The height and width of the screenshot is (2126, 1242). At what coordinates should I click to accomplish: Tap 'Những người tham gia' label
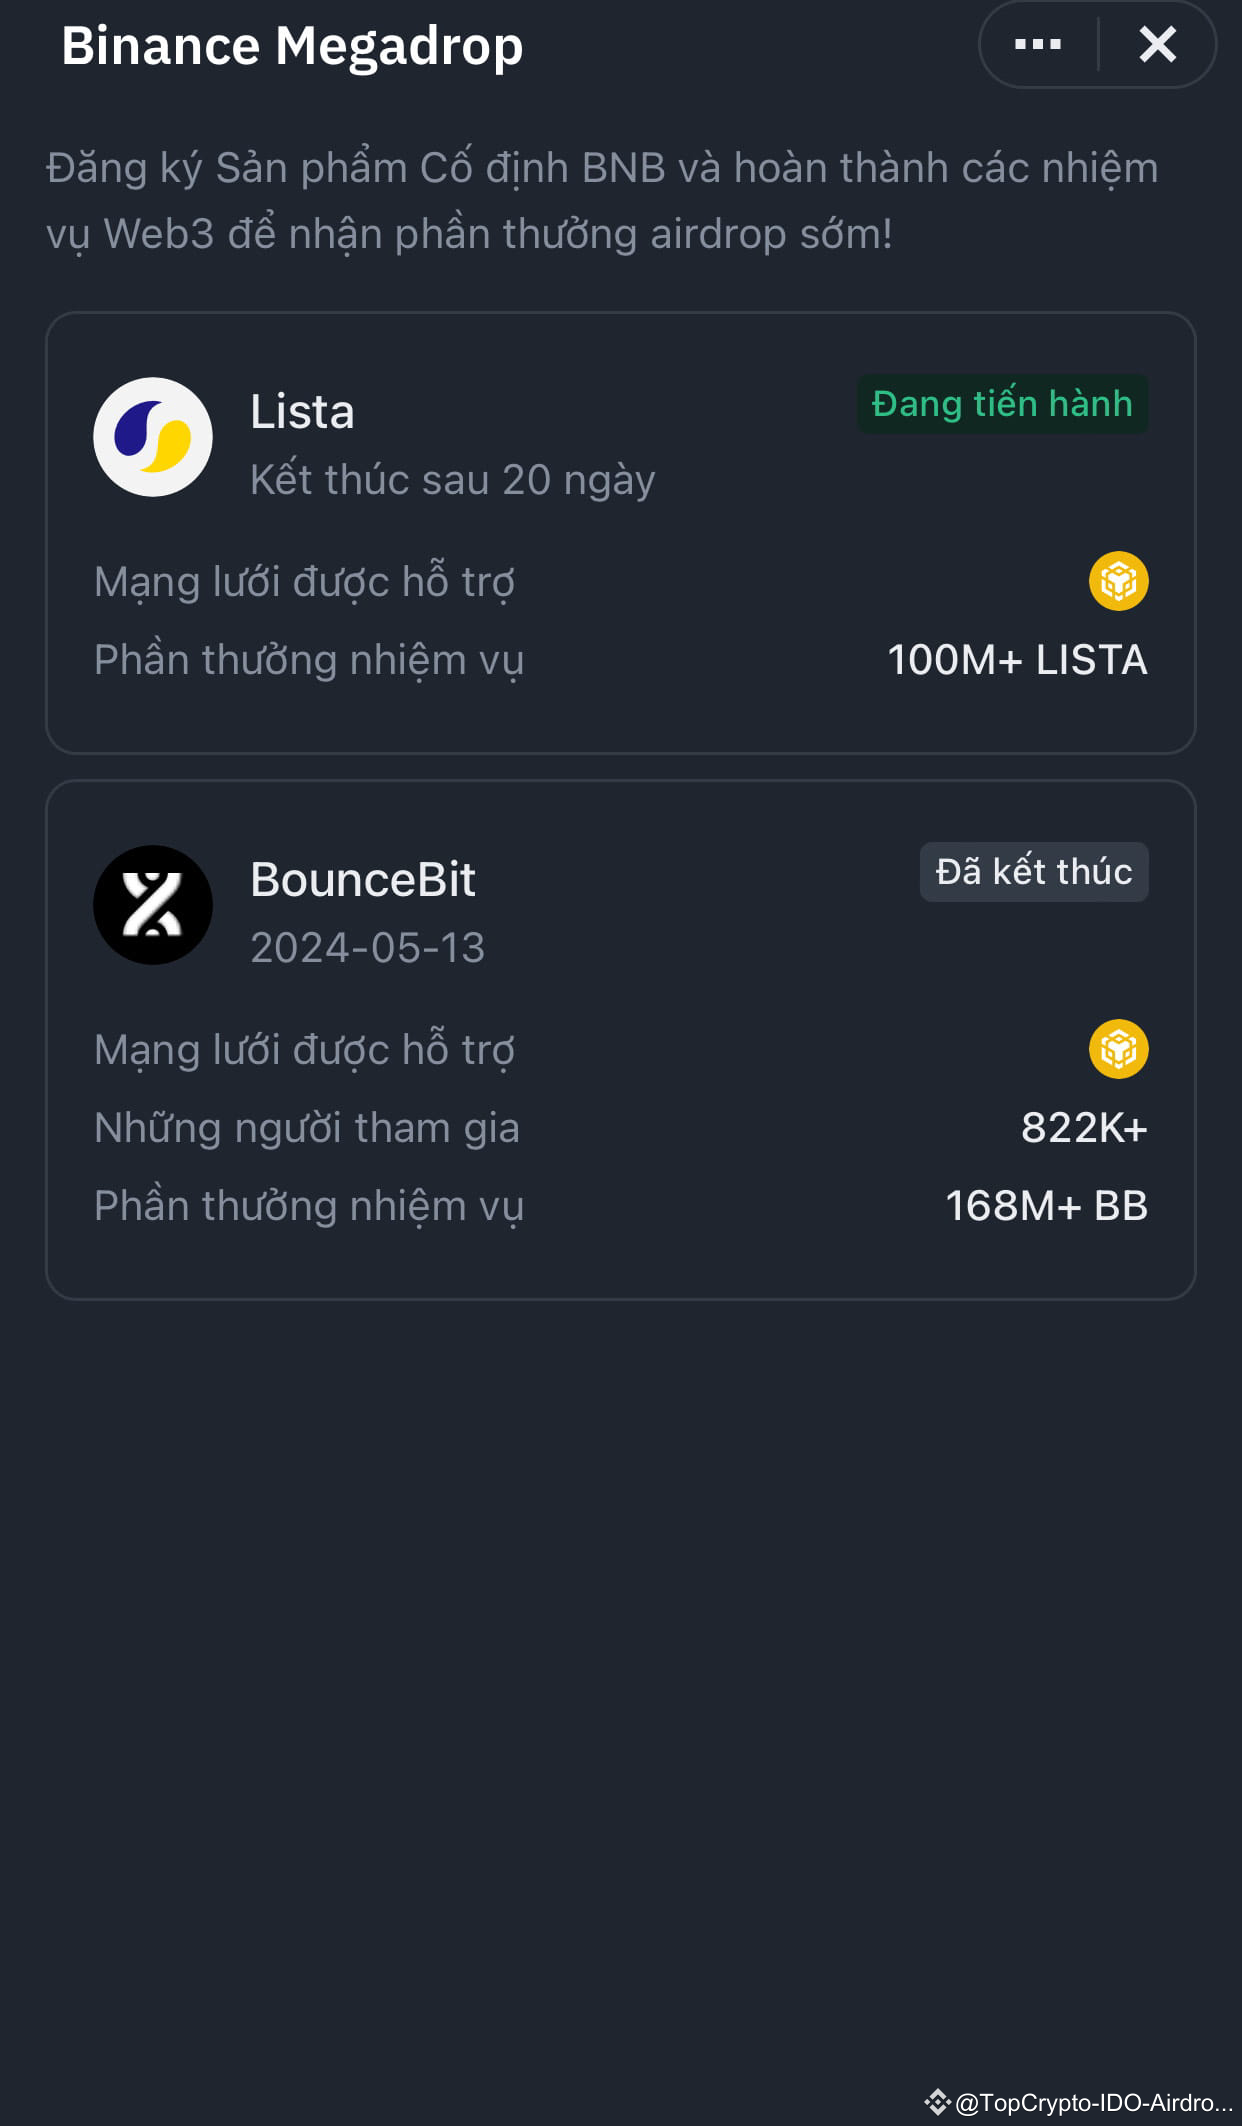306,1128
